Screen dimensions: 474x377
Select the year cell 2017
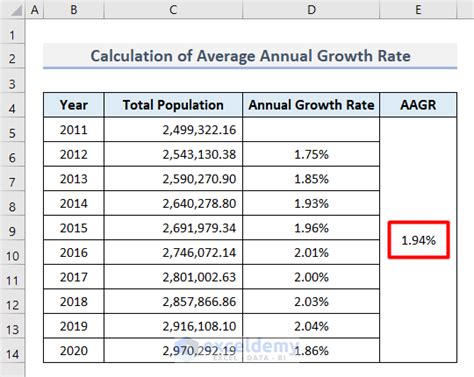click(74, 277)
